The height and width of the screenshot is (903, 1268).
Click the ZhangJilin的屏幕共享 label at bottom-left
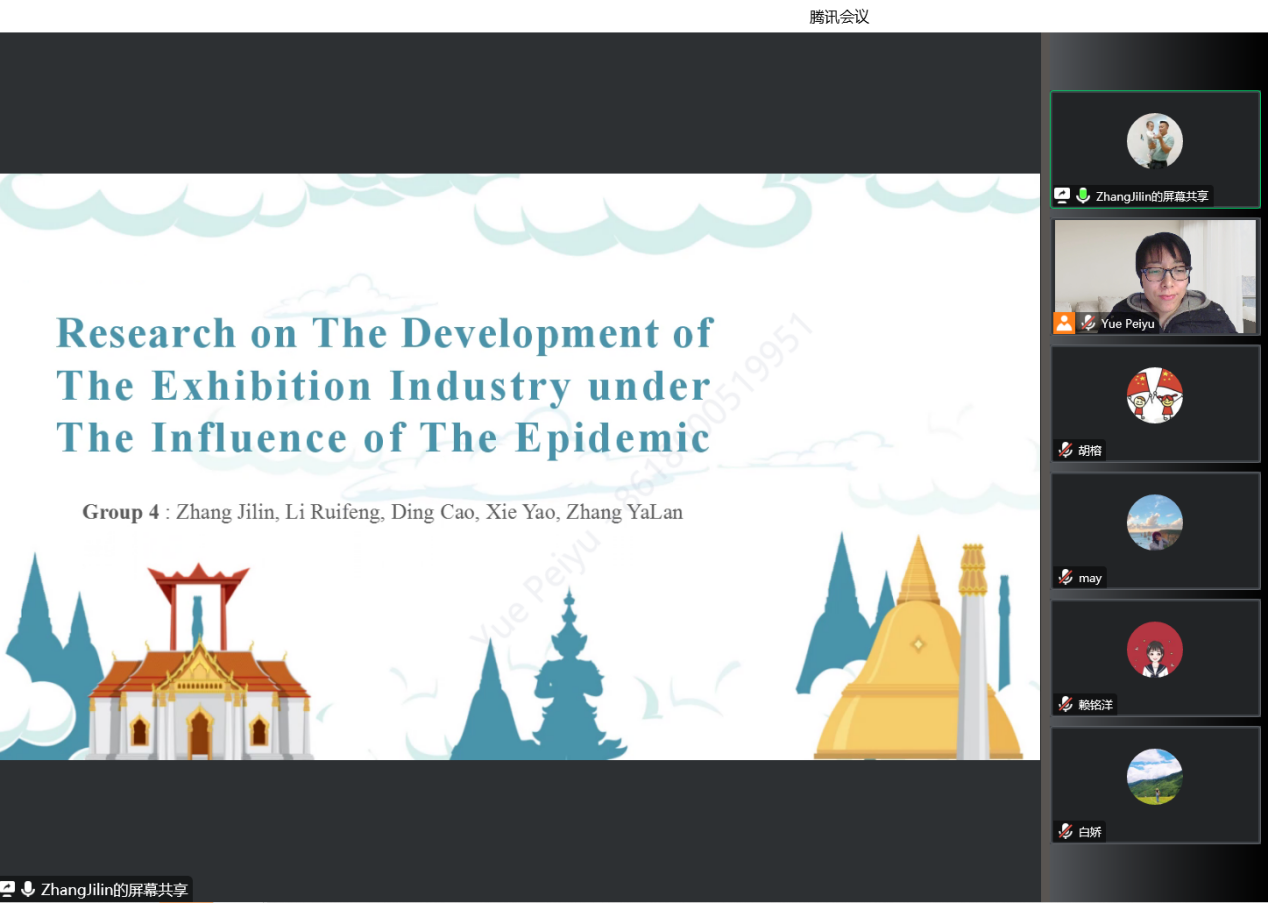(114, 889)
